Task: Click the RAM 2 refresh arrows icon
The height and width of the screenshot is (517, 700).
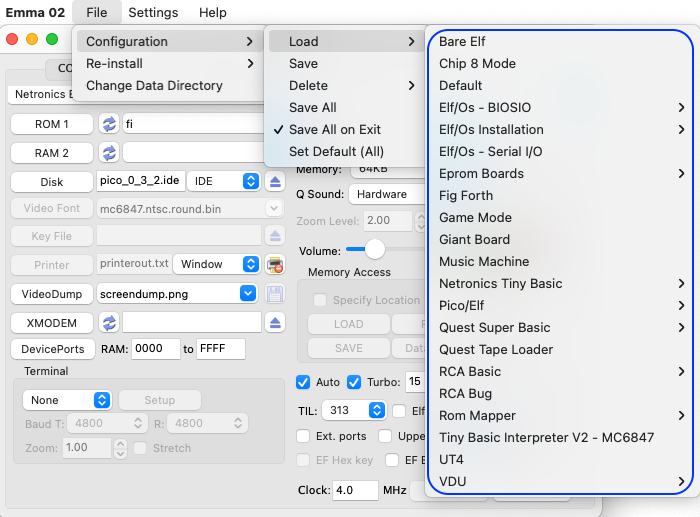Action: (x=109, y=153)
